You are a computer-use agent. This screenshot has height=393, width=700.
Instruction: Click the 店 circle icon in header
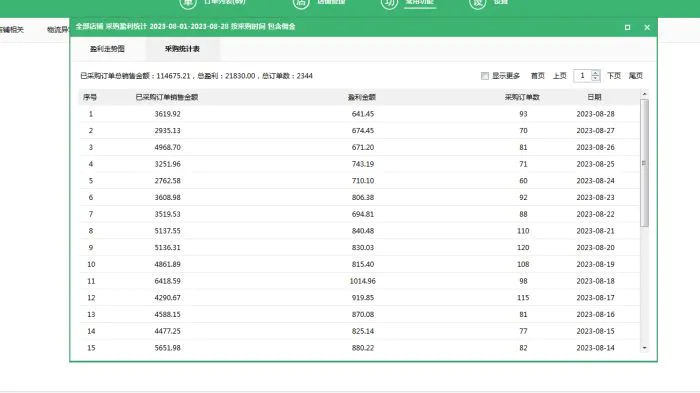tap(301, 3)
